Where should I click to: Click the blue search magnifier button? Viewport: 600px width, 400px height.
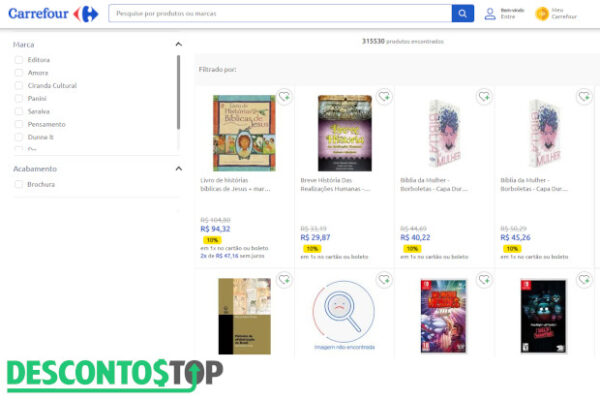pyautogui.click(x=463, y=13)
